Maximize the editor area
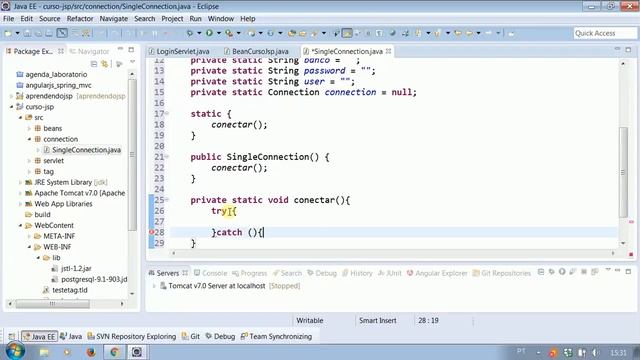Viewport: 640px width, 360px height. pyautogui.click(x=628, y=50)
